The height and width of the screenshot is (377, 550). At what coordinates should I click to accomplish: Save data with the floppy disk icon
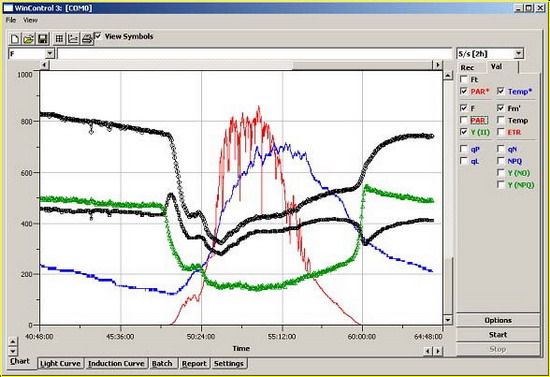pos(42,39)
